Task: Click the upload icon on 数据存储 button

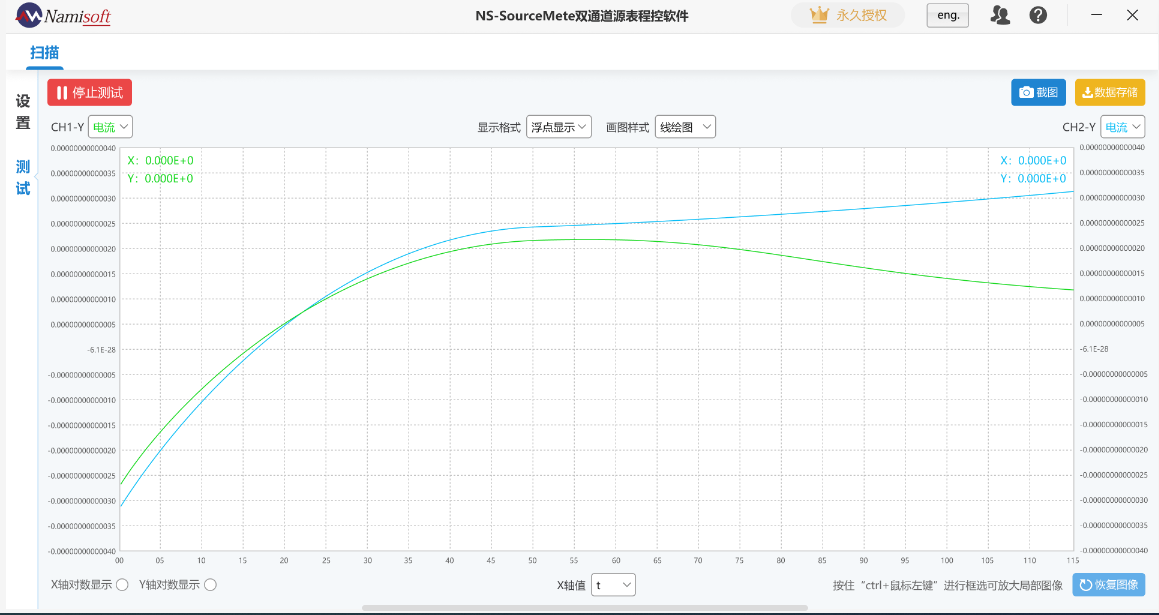Action: coord(1089,92)
